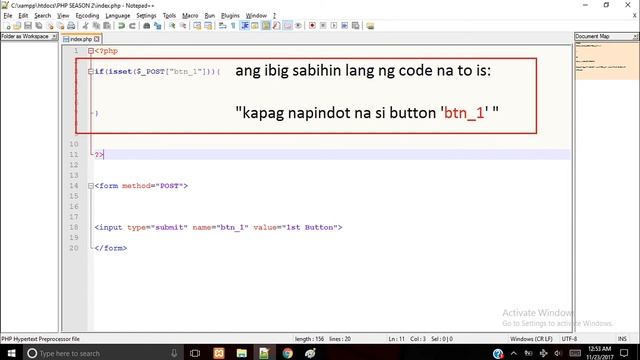640x360 pixels.
Task: Click the Stop Recording macro icon
Action: click(323, 26)
